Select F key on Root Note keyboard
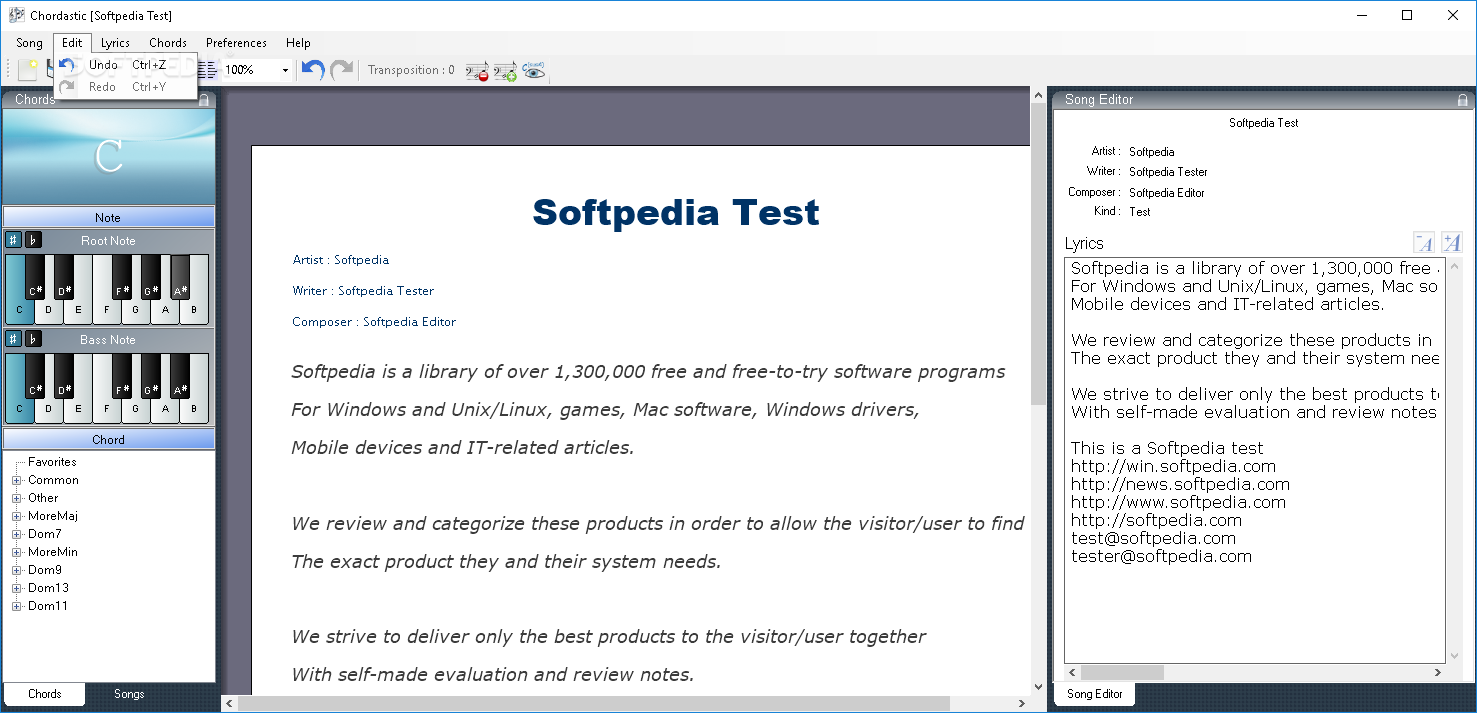The height and width of the screenshot is (713, 1477). (x=107, y=311)
